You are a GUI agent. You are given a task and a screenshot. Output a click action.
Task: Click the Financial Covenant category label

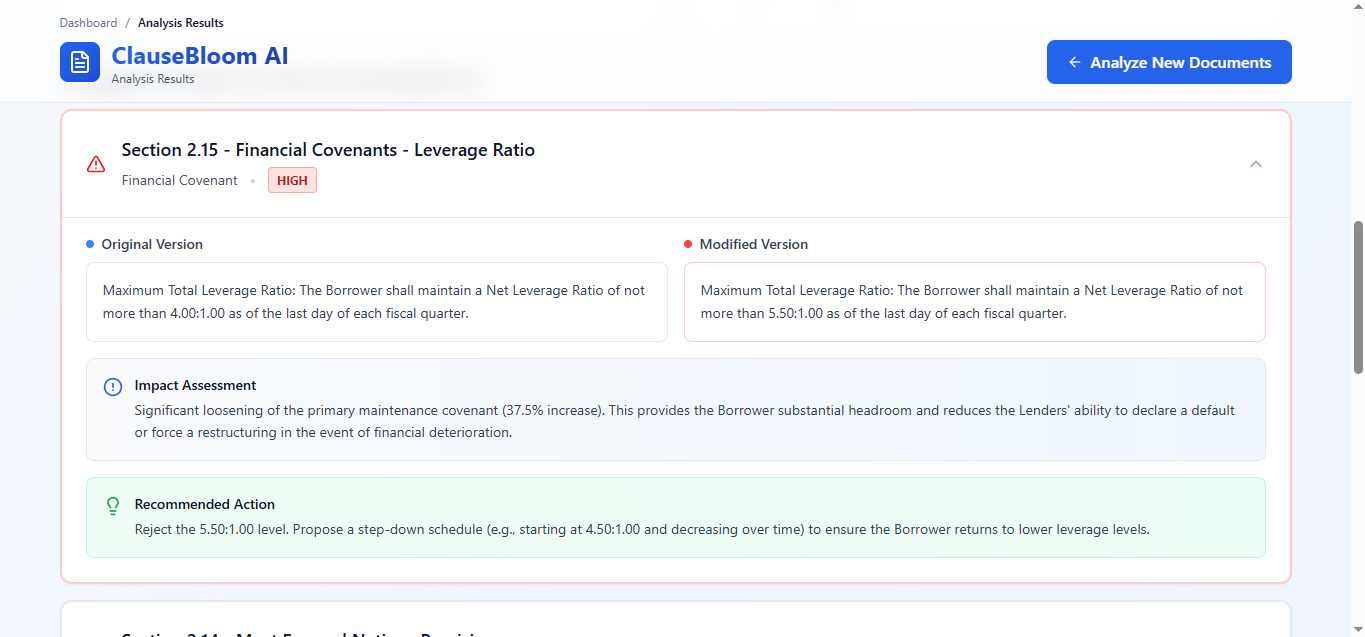click(x=180, y=180)
